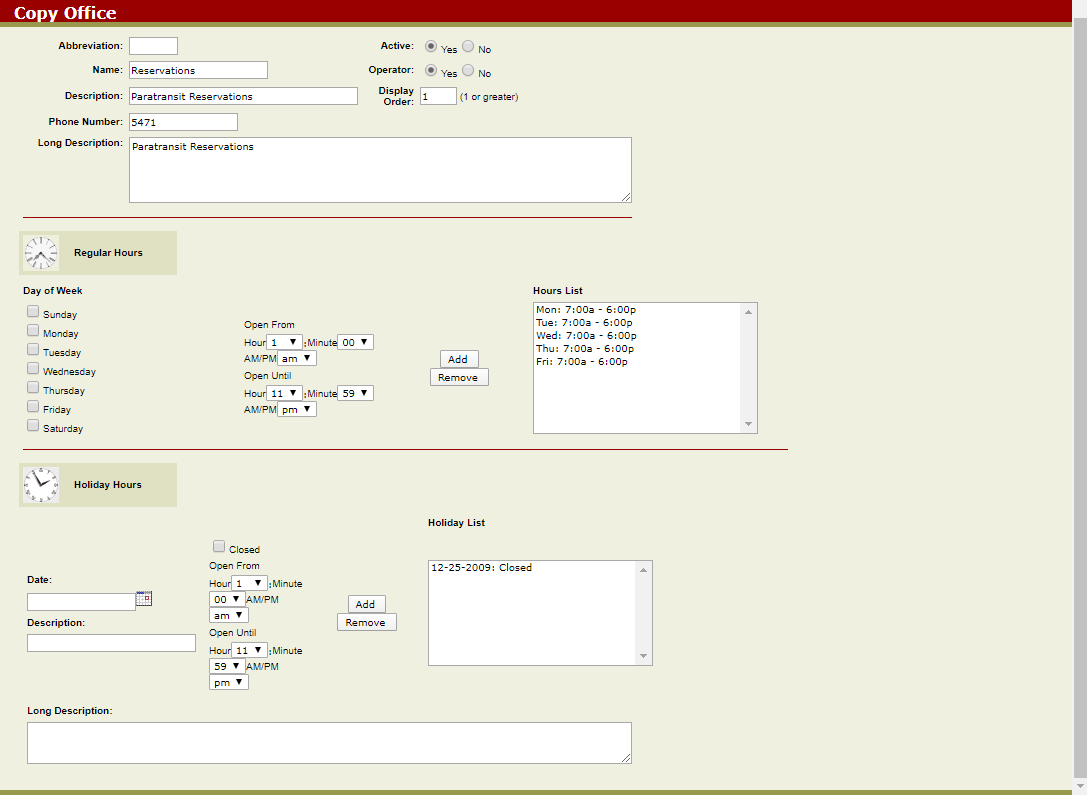
Task: Select No for the Active option
Action: [468, 47]
